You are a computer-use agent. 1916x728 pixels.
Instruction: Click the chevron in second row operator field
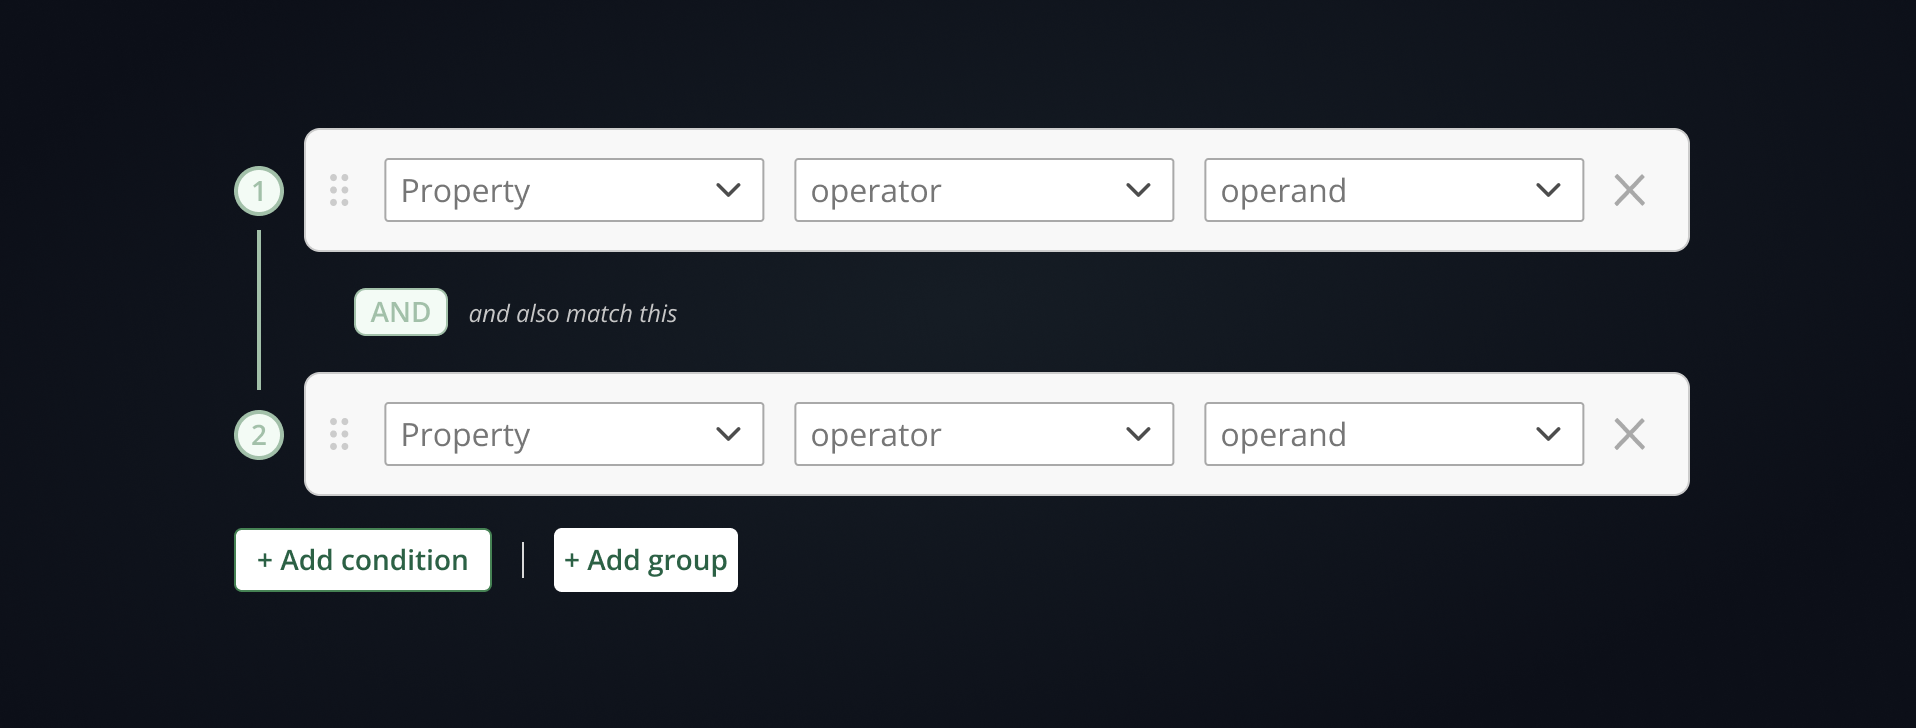point(1138,434)
